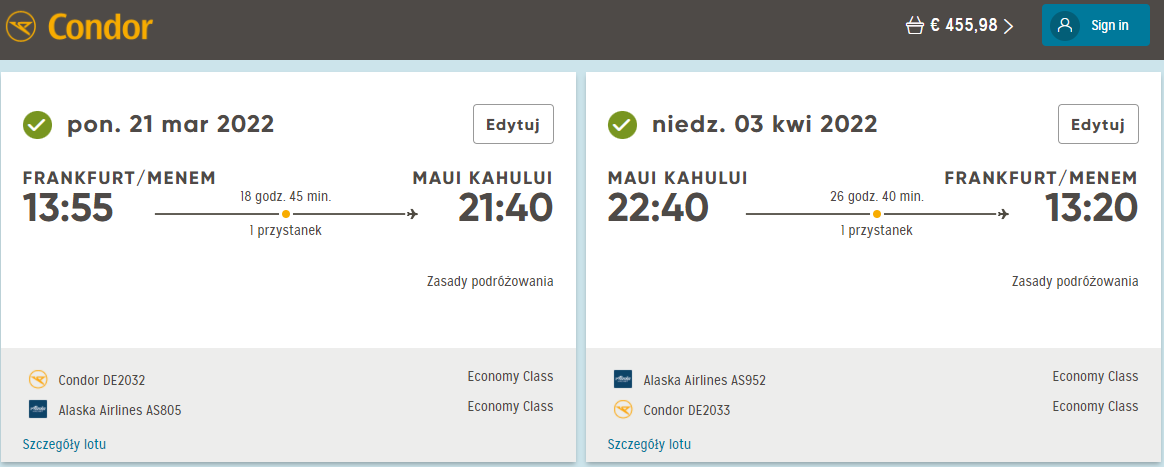Image resolution: width=1164 pixels, height=467 pixels.
Task: Click green checkmark beside niedz. 03 kwi 2022
Action: tap(623, 125)
